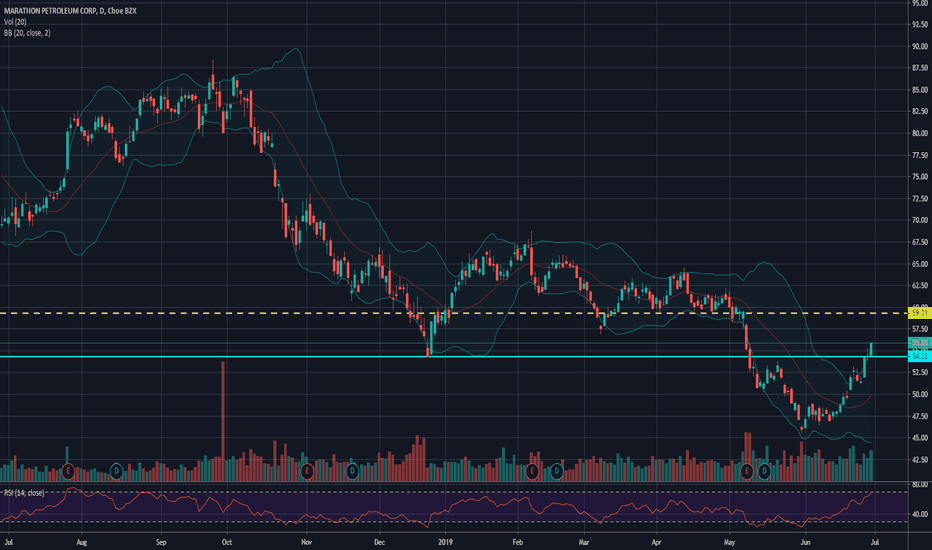Click the Jun label on time axis

point(805,542)
